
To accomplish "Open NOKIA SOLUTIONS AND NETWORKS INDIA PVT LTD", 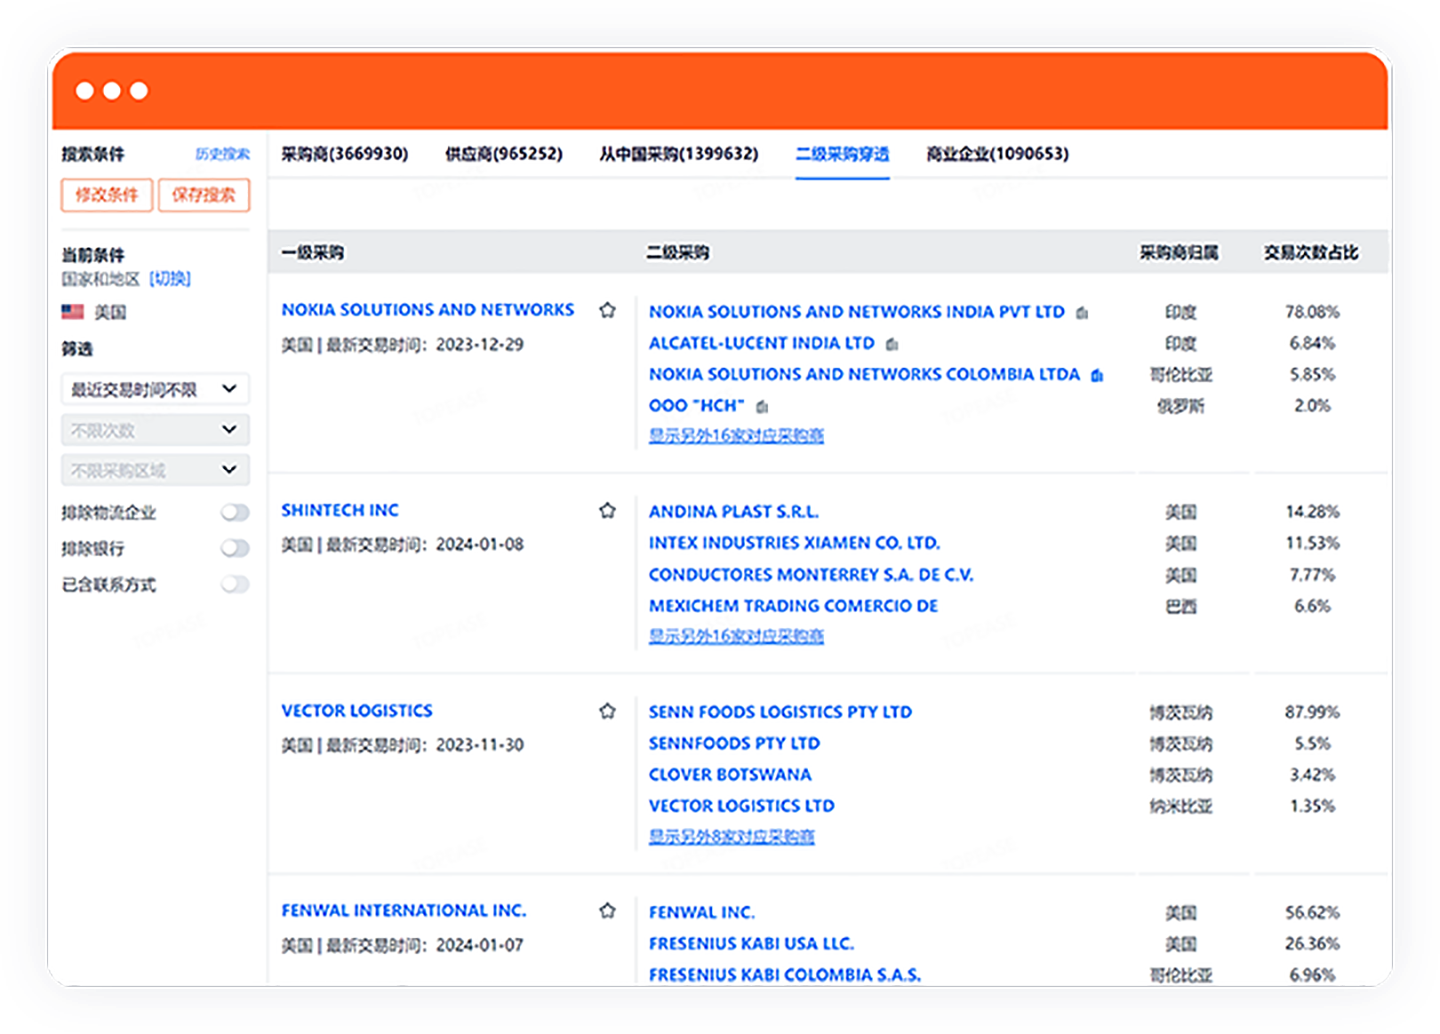I will pos(857,312).
